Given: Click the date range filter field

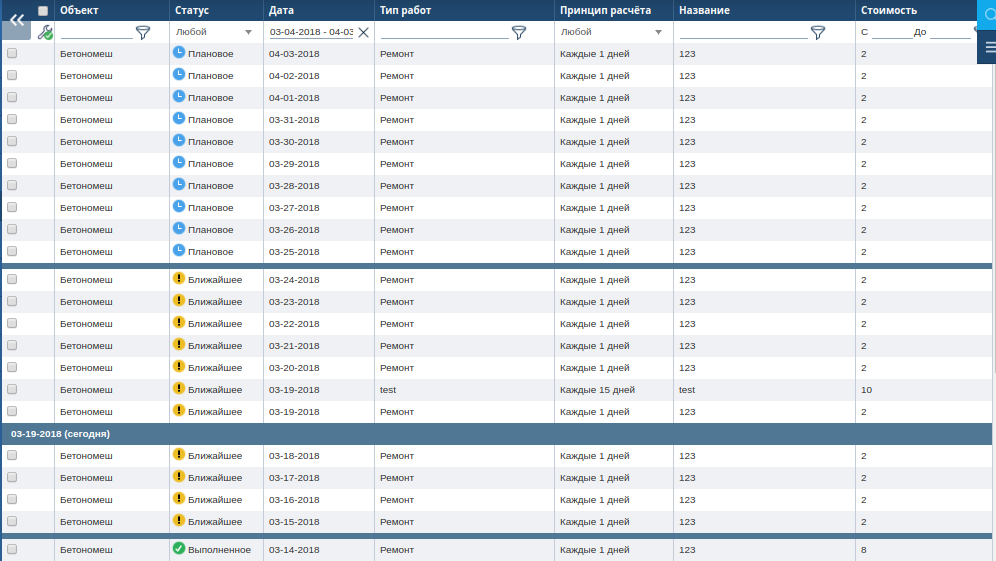Looking at the screenshot, I should click(311, 32).
